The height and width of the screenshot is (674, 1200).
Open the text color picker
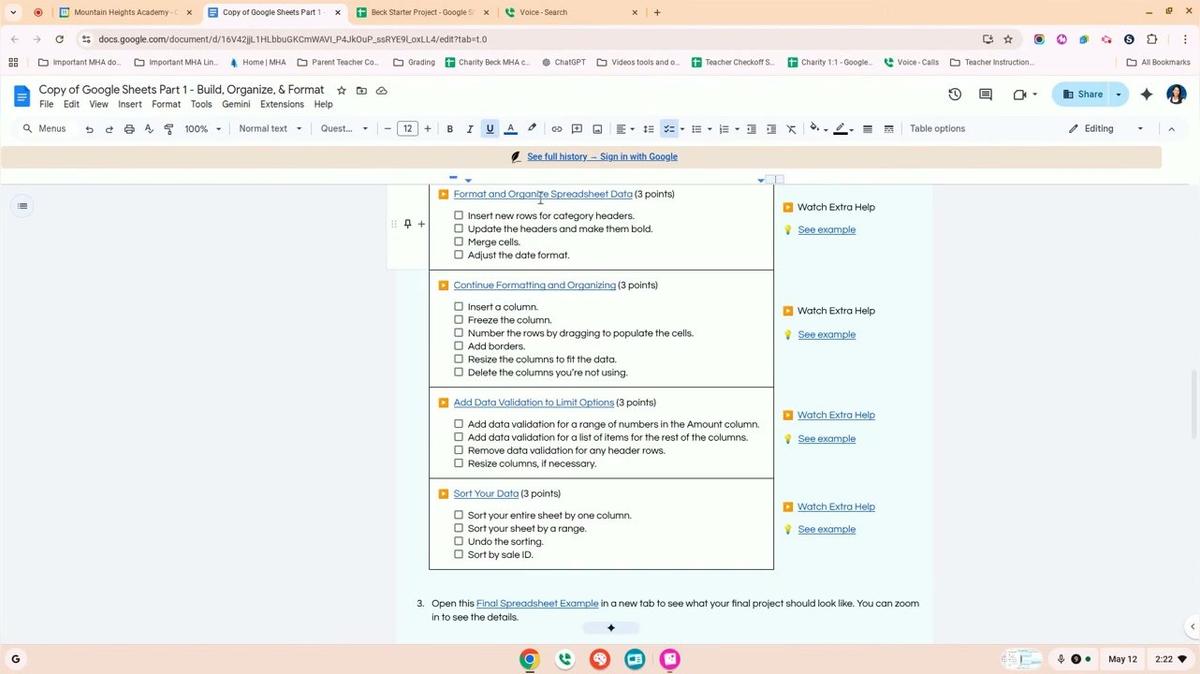[511, 129]
